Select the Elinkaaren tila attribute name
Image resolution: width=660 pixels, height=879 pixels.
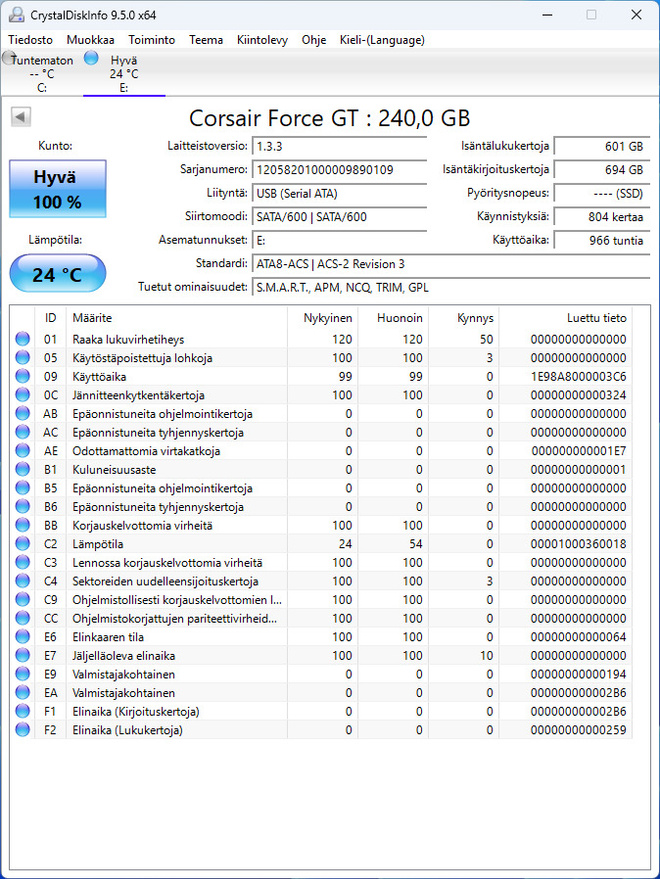coord(108,637)
